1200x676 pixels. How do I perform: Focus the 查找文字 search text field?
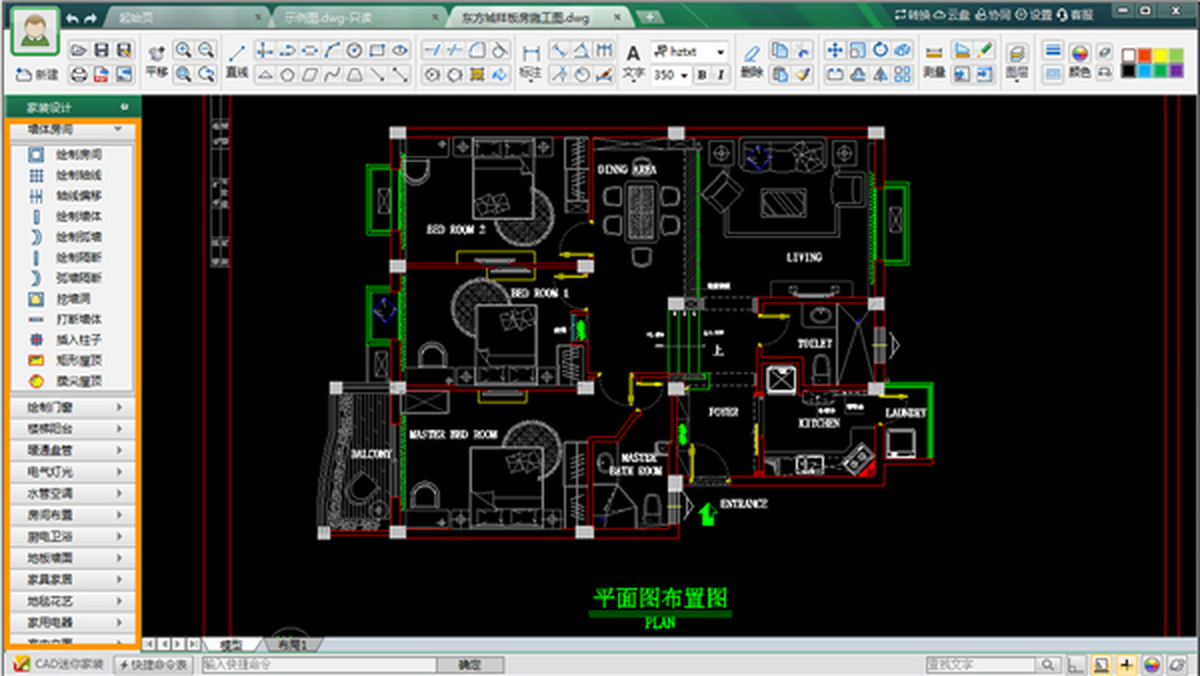coord(980,664)
